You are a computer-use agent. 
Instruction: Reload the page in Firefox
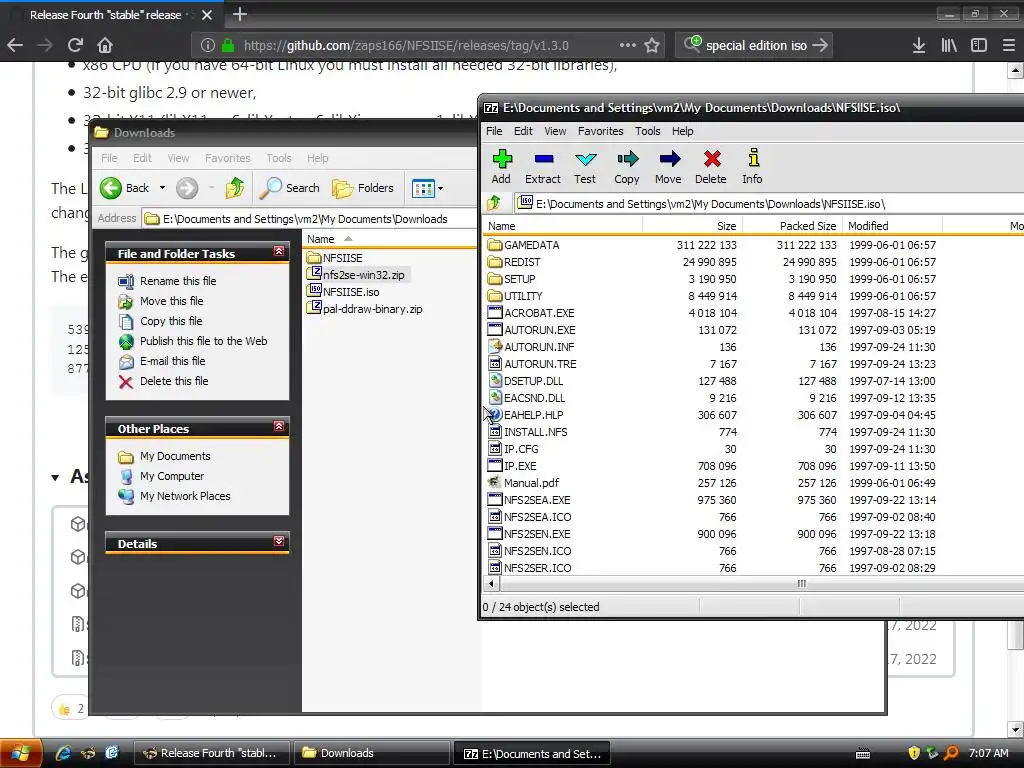click(x=75, y=45)
